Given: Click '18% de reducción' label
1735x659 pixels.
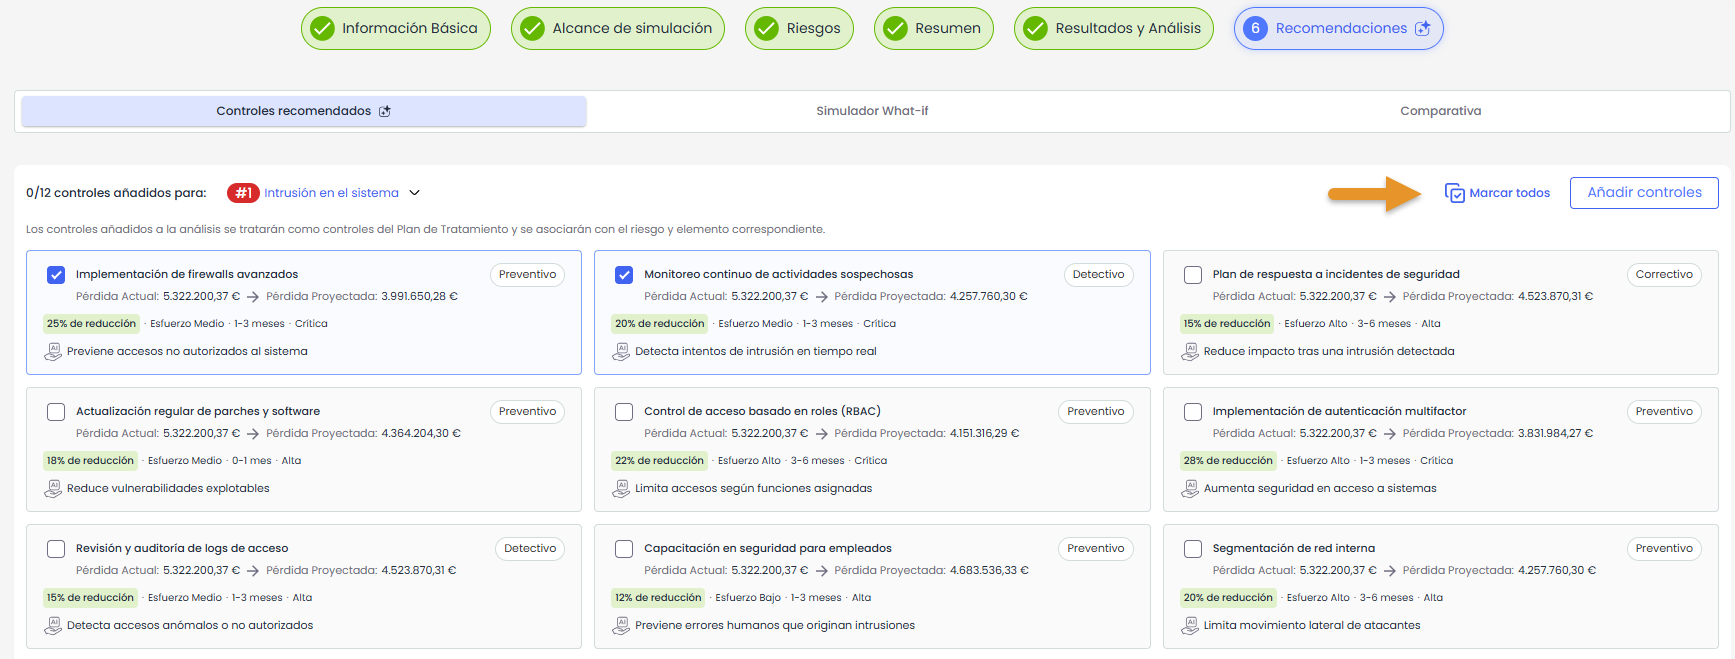Looking at the screenshot, I should point(90,461).
